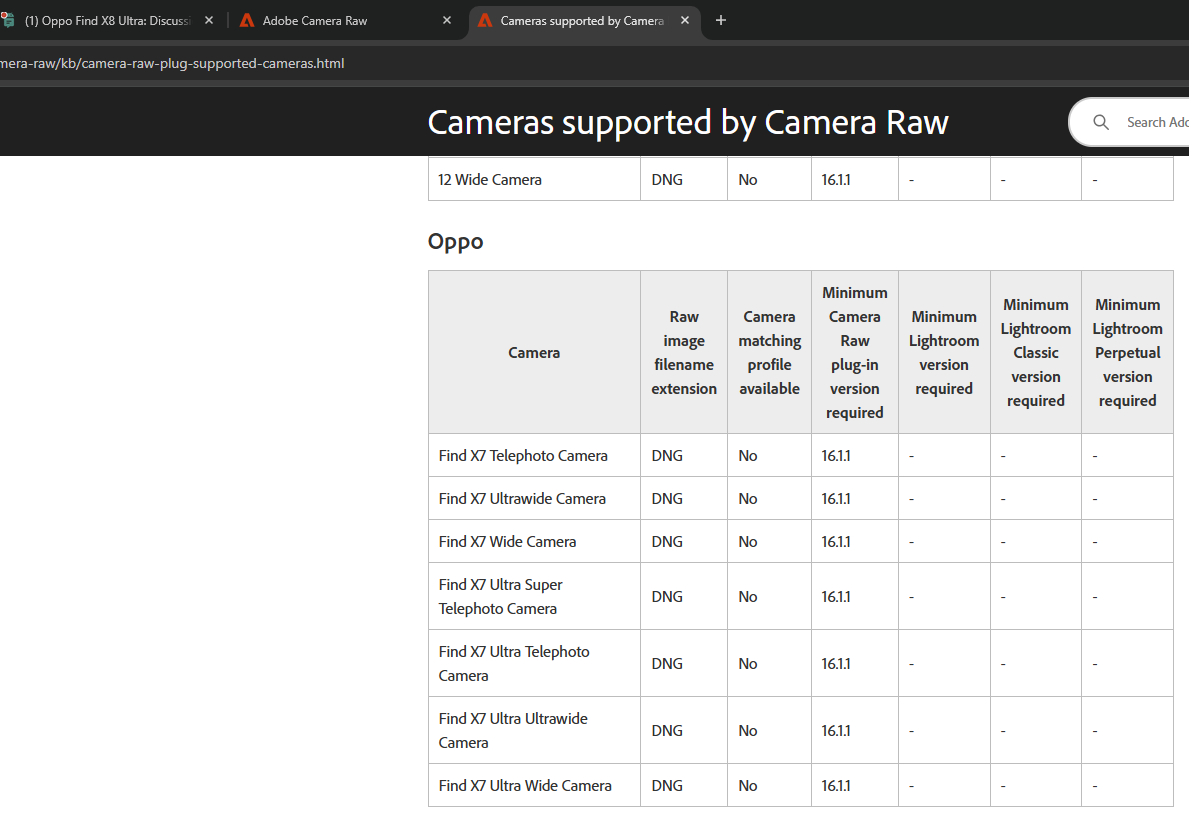Click the search magnifier icon

click(x=1101, y=122)
